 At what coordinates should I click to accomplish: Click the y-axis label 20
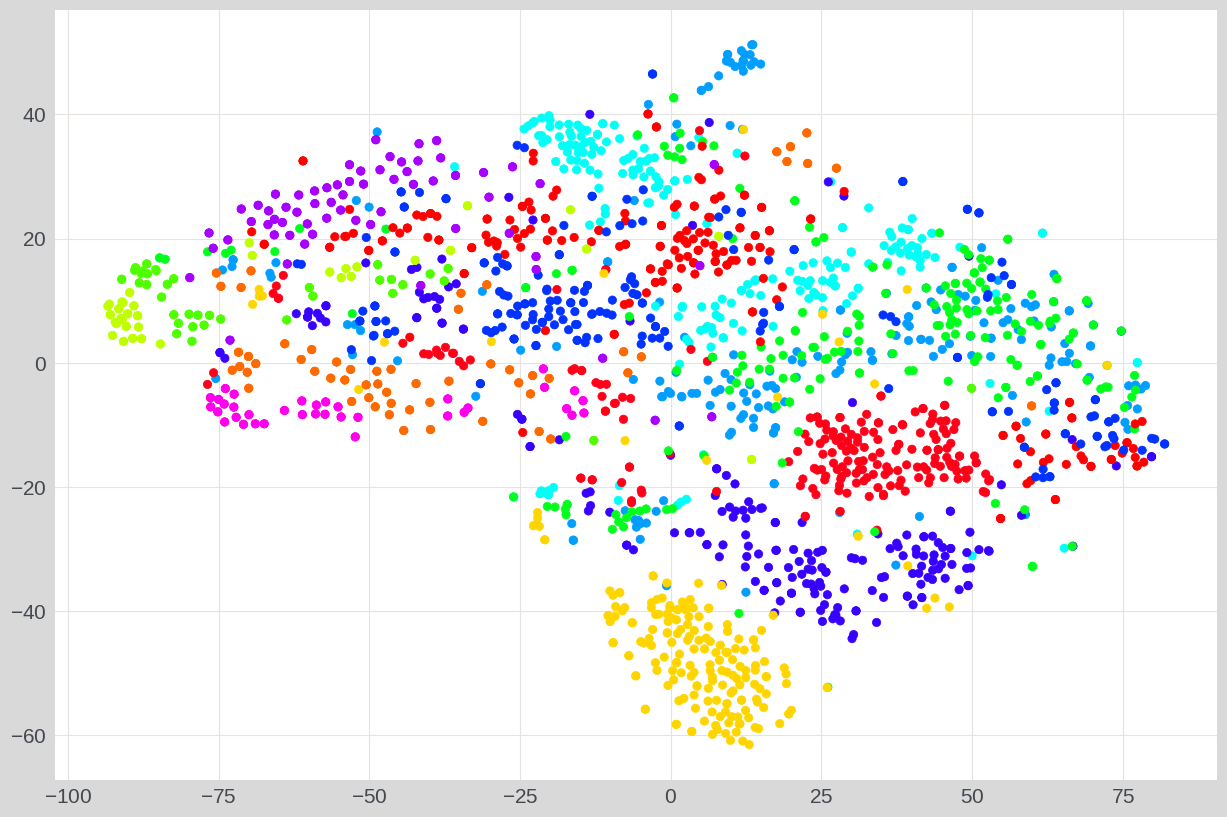click(34, 239)
